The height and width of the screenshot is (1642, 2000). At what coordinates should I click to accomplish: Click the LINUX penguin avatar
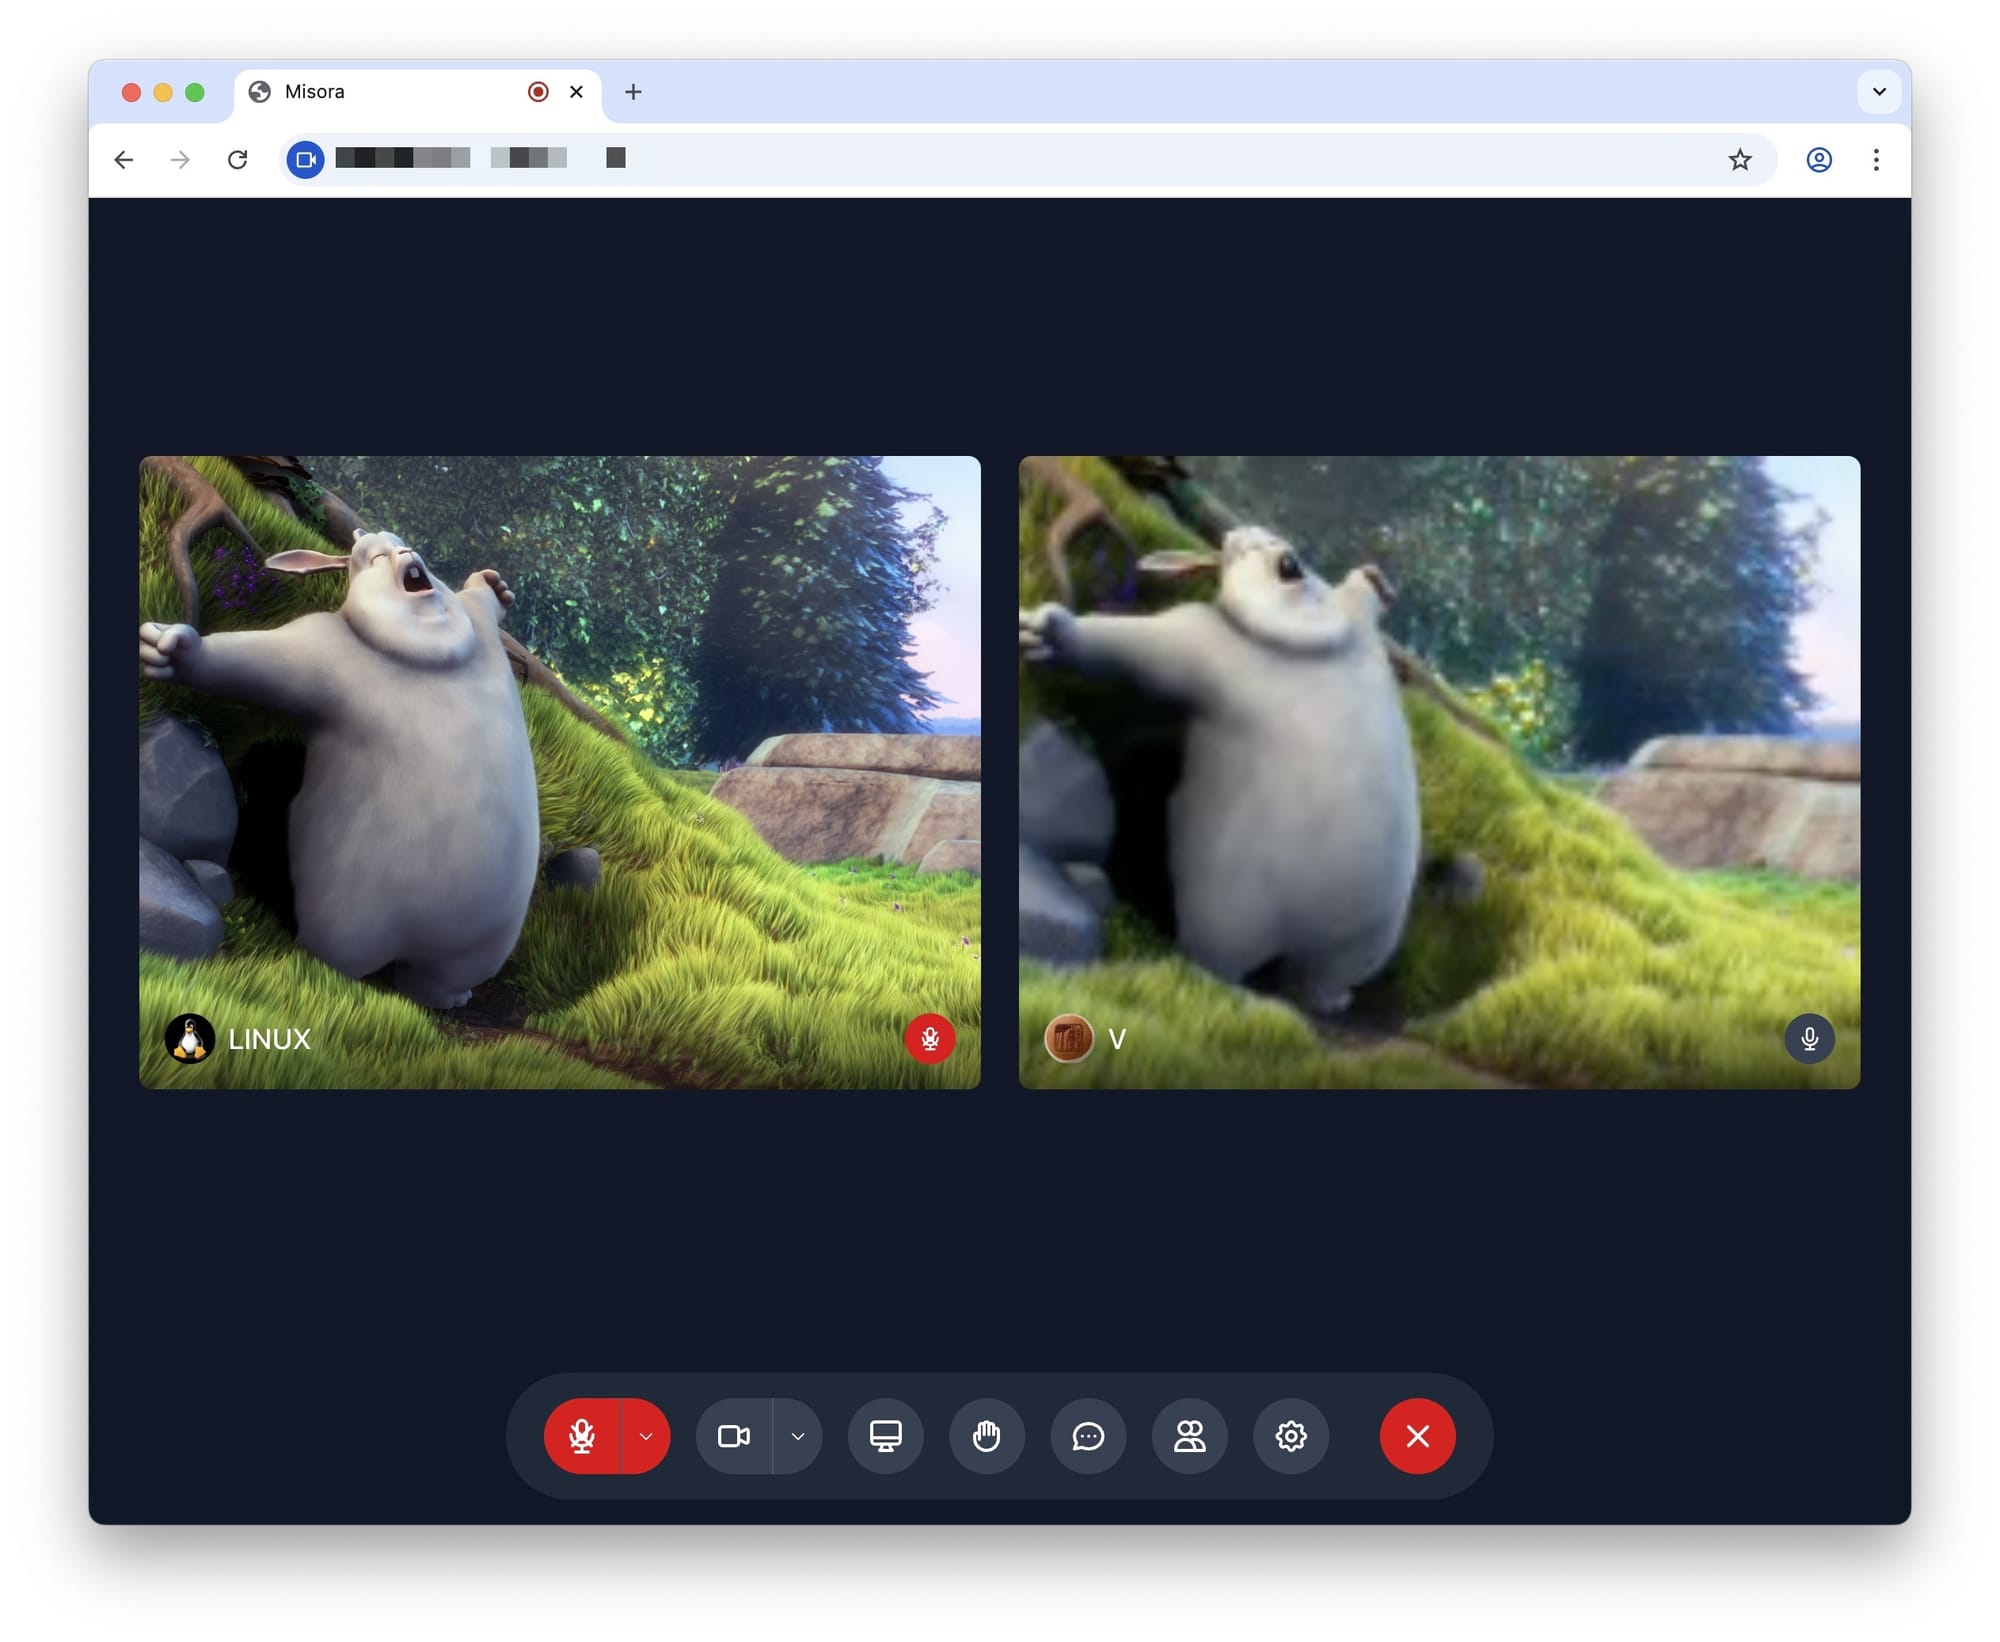tap(190, 1039)
